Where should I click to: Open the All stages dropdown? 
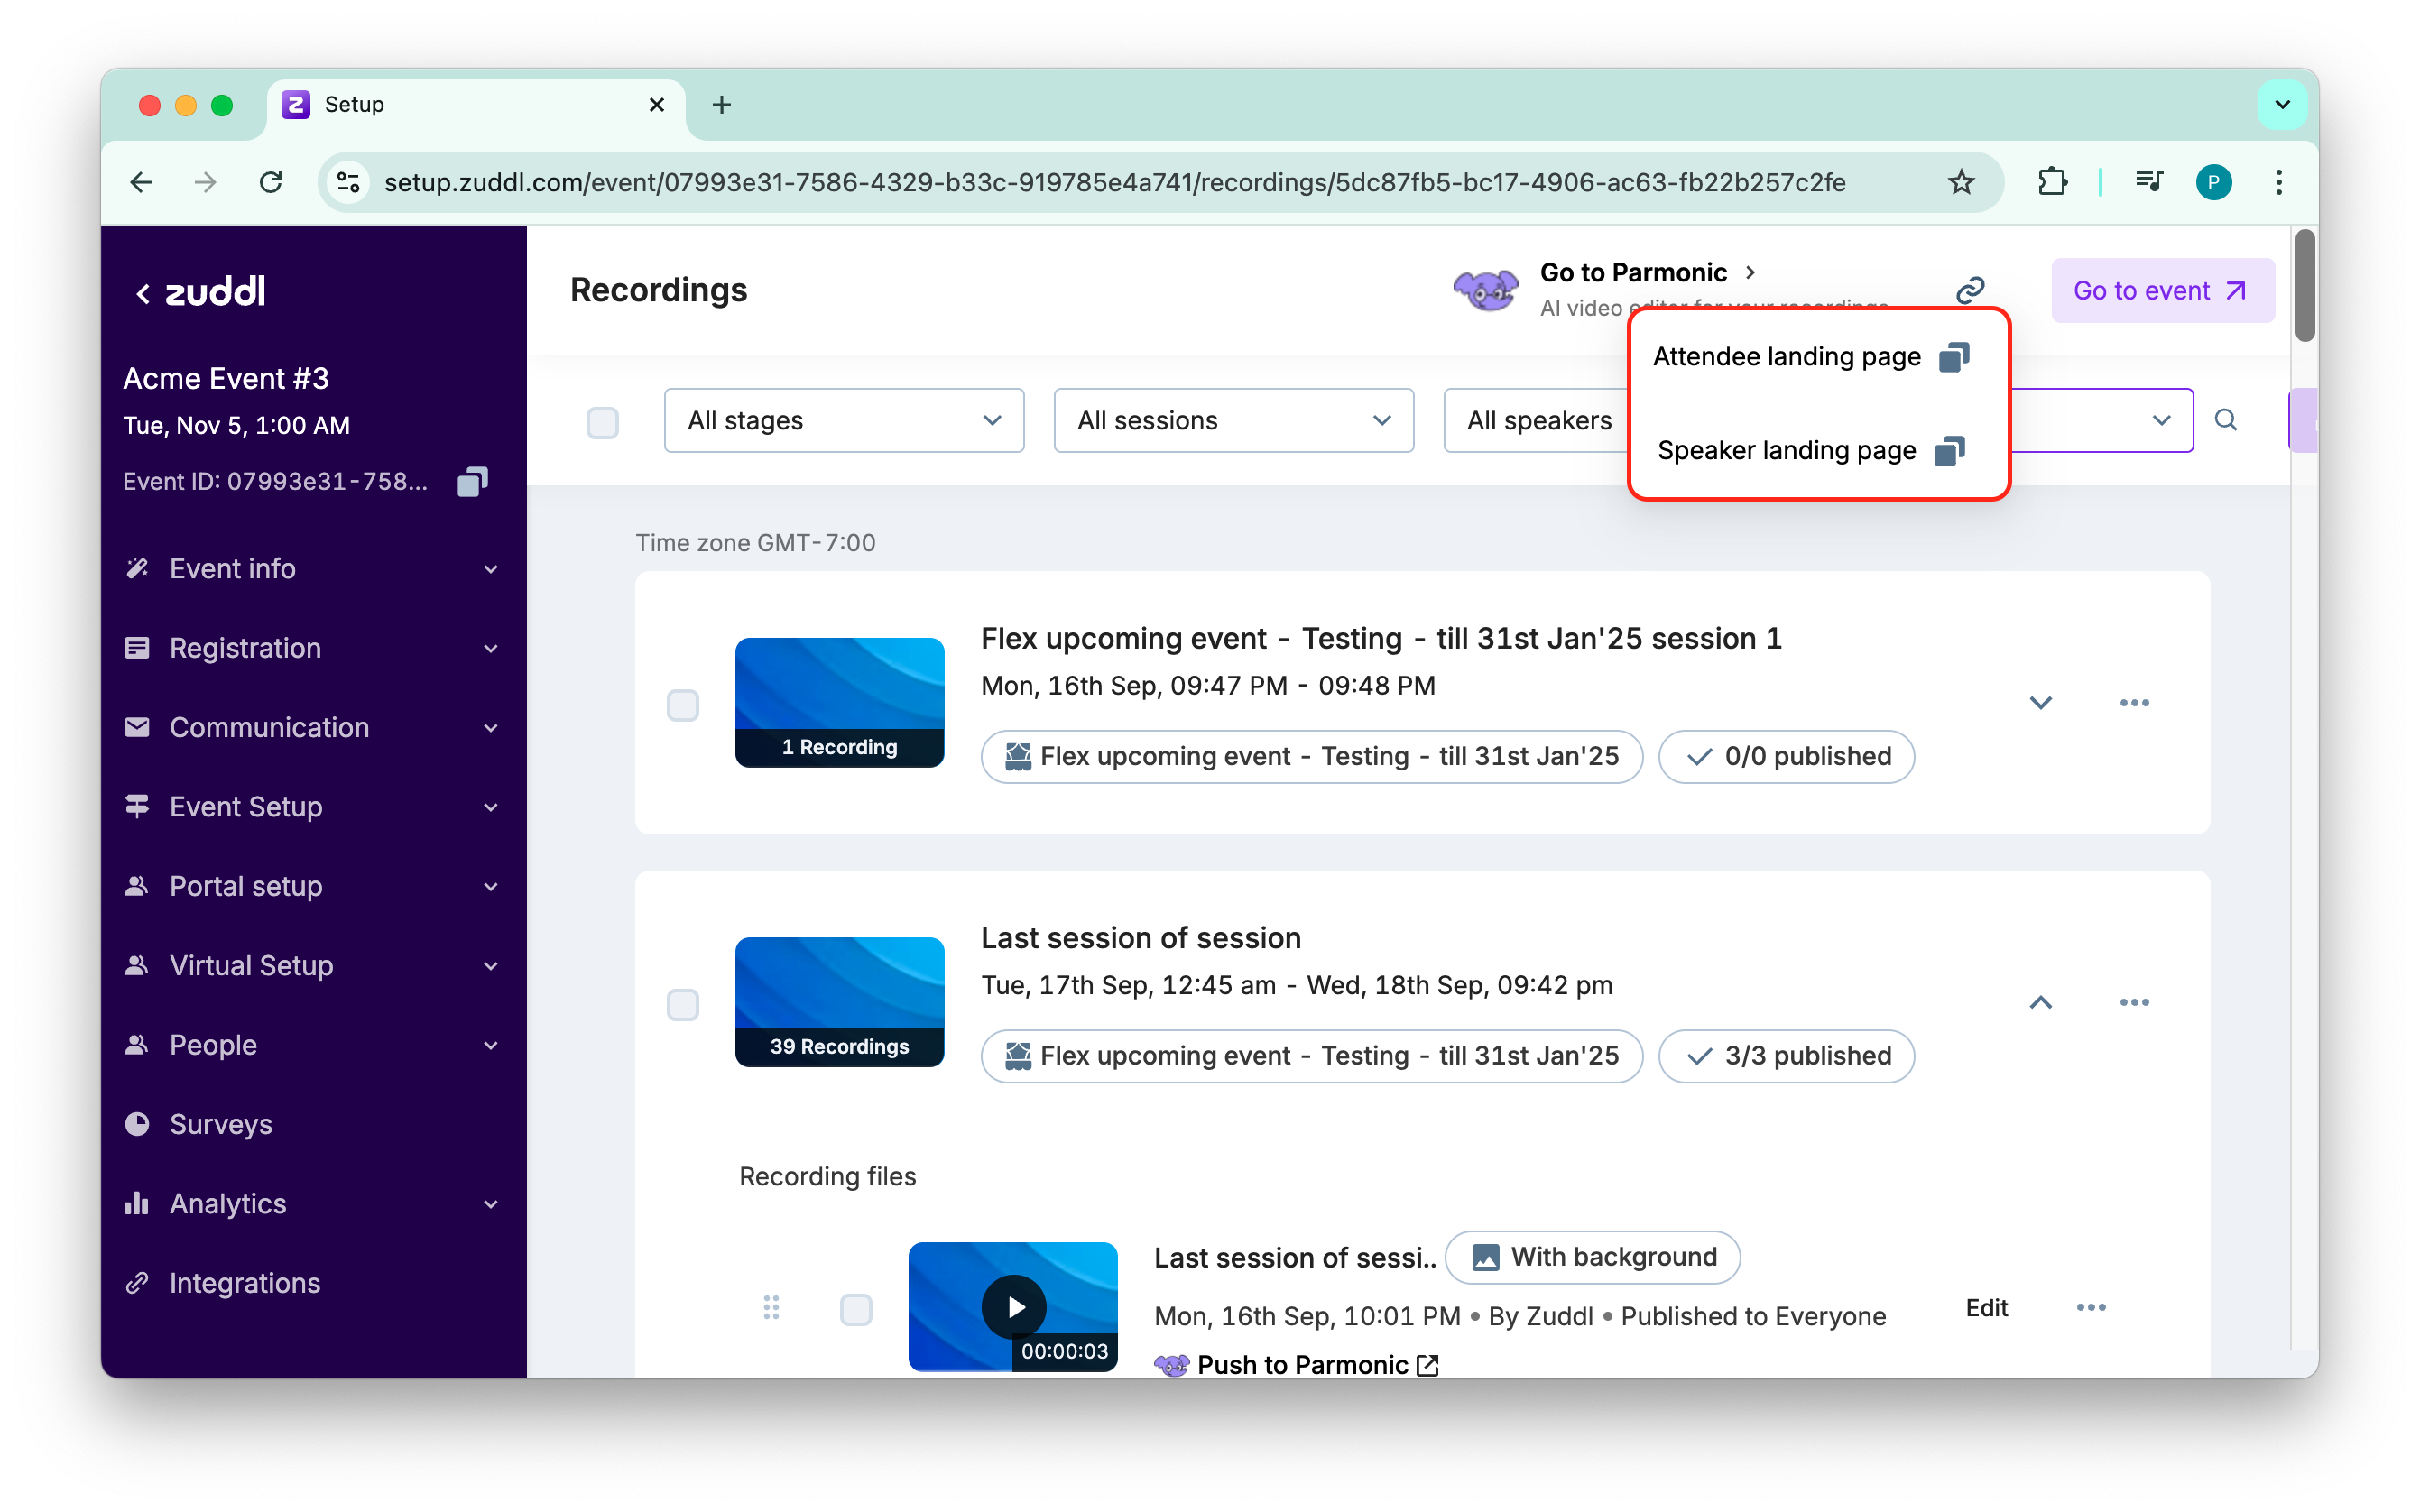[843, 421]
